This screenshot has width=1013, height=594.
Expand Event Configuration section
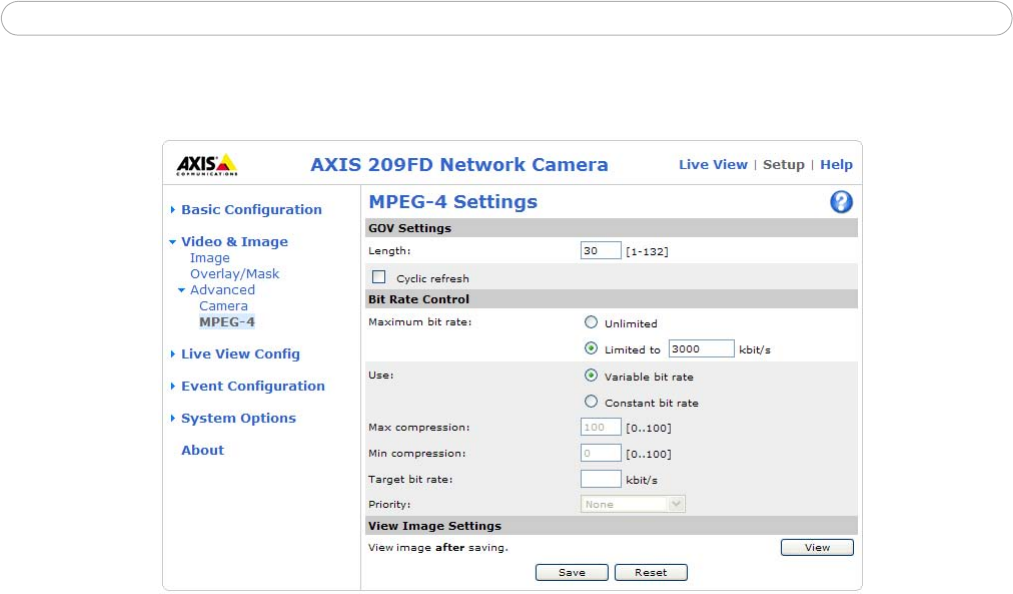pos(252,386)
